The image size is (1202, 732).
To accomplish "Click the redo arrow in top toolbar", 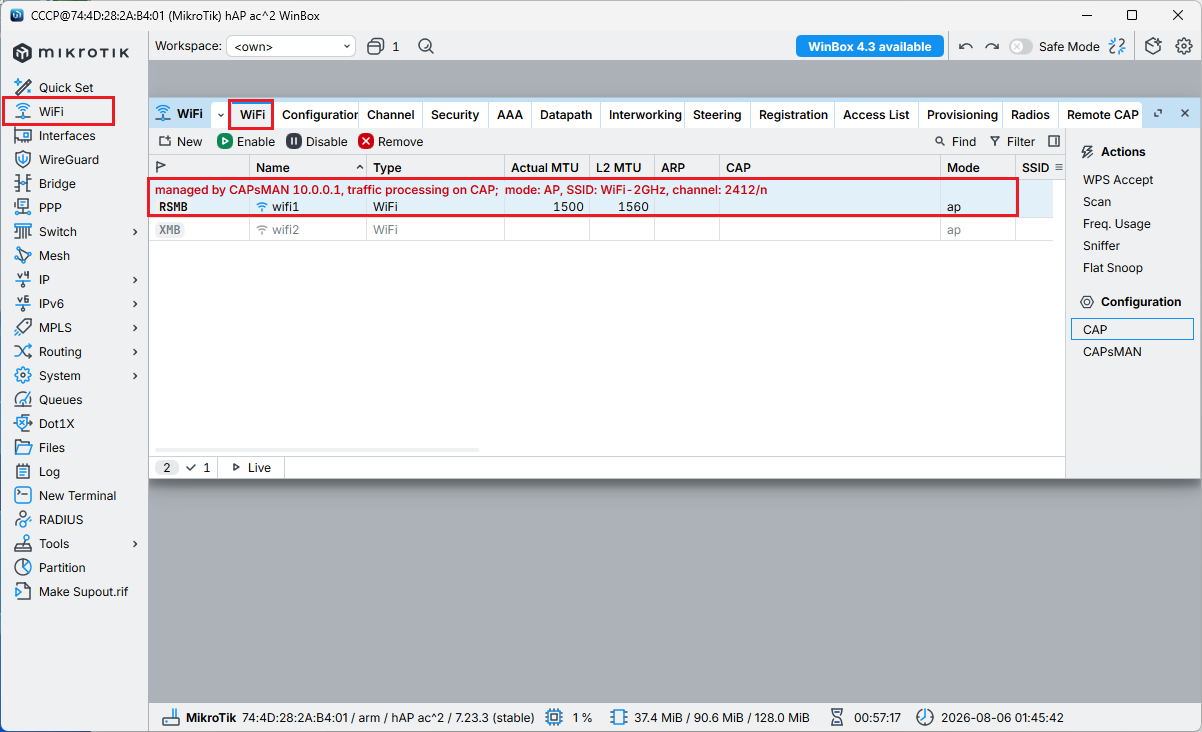I will (x=992, y=46).
